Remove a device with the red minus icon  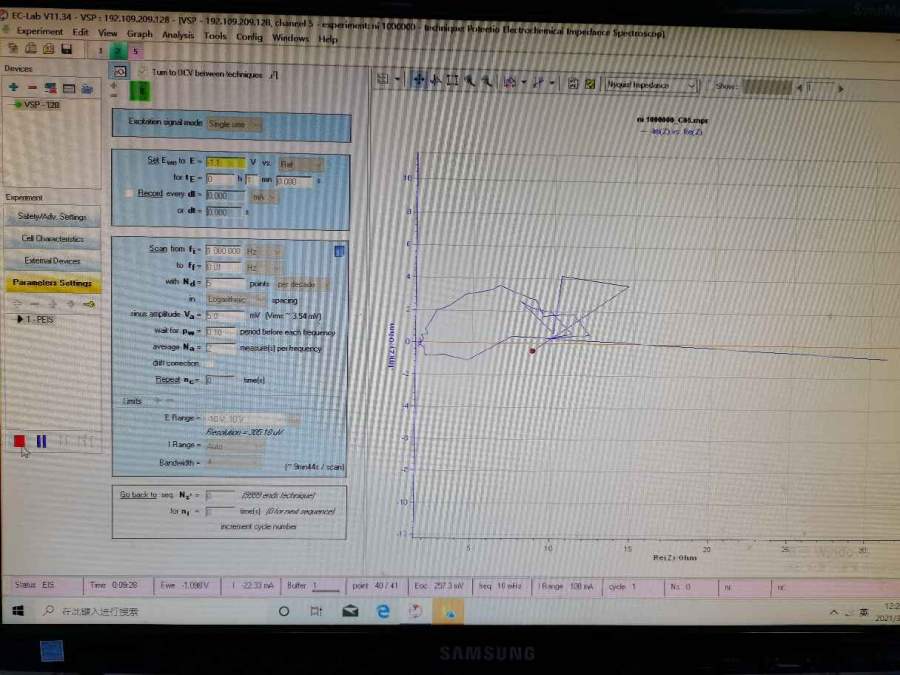tap(32, 88)
